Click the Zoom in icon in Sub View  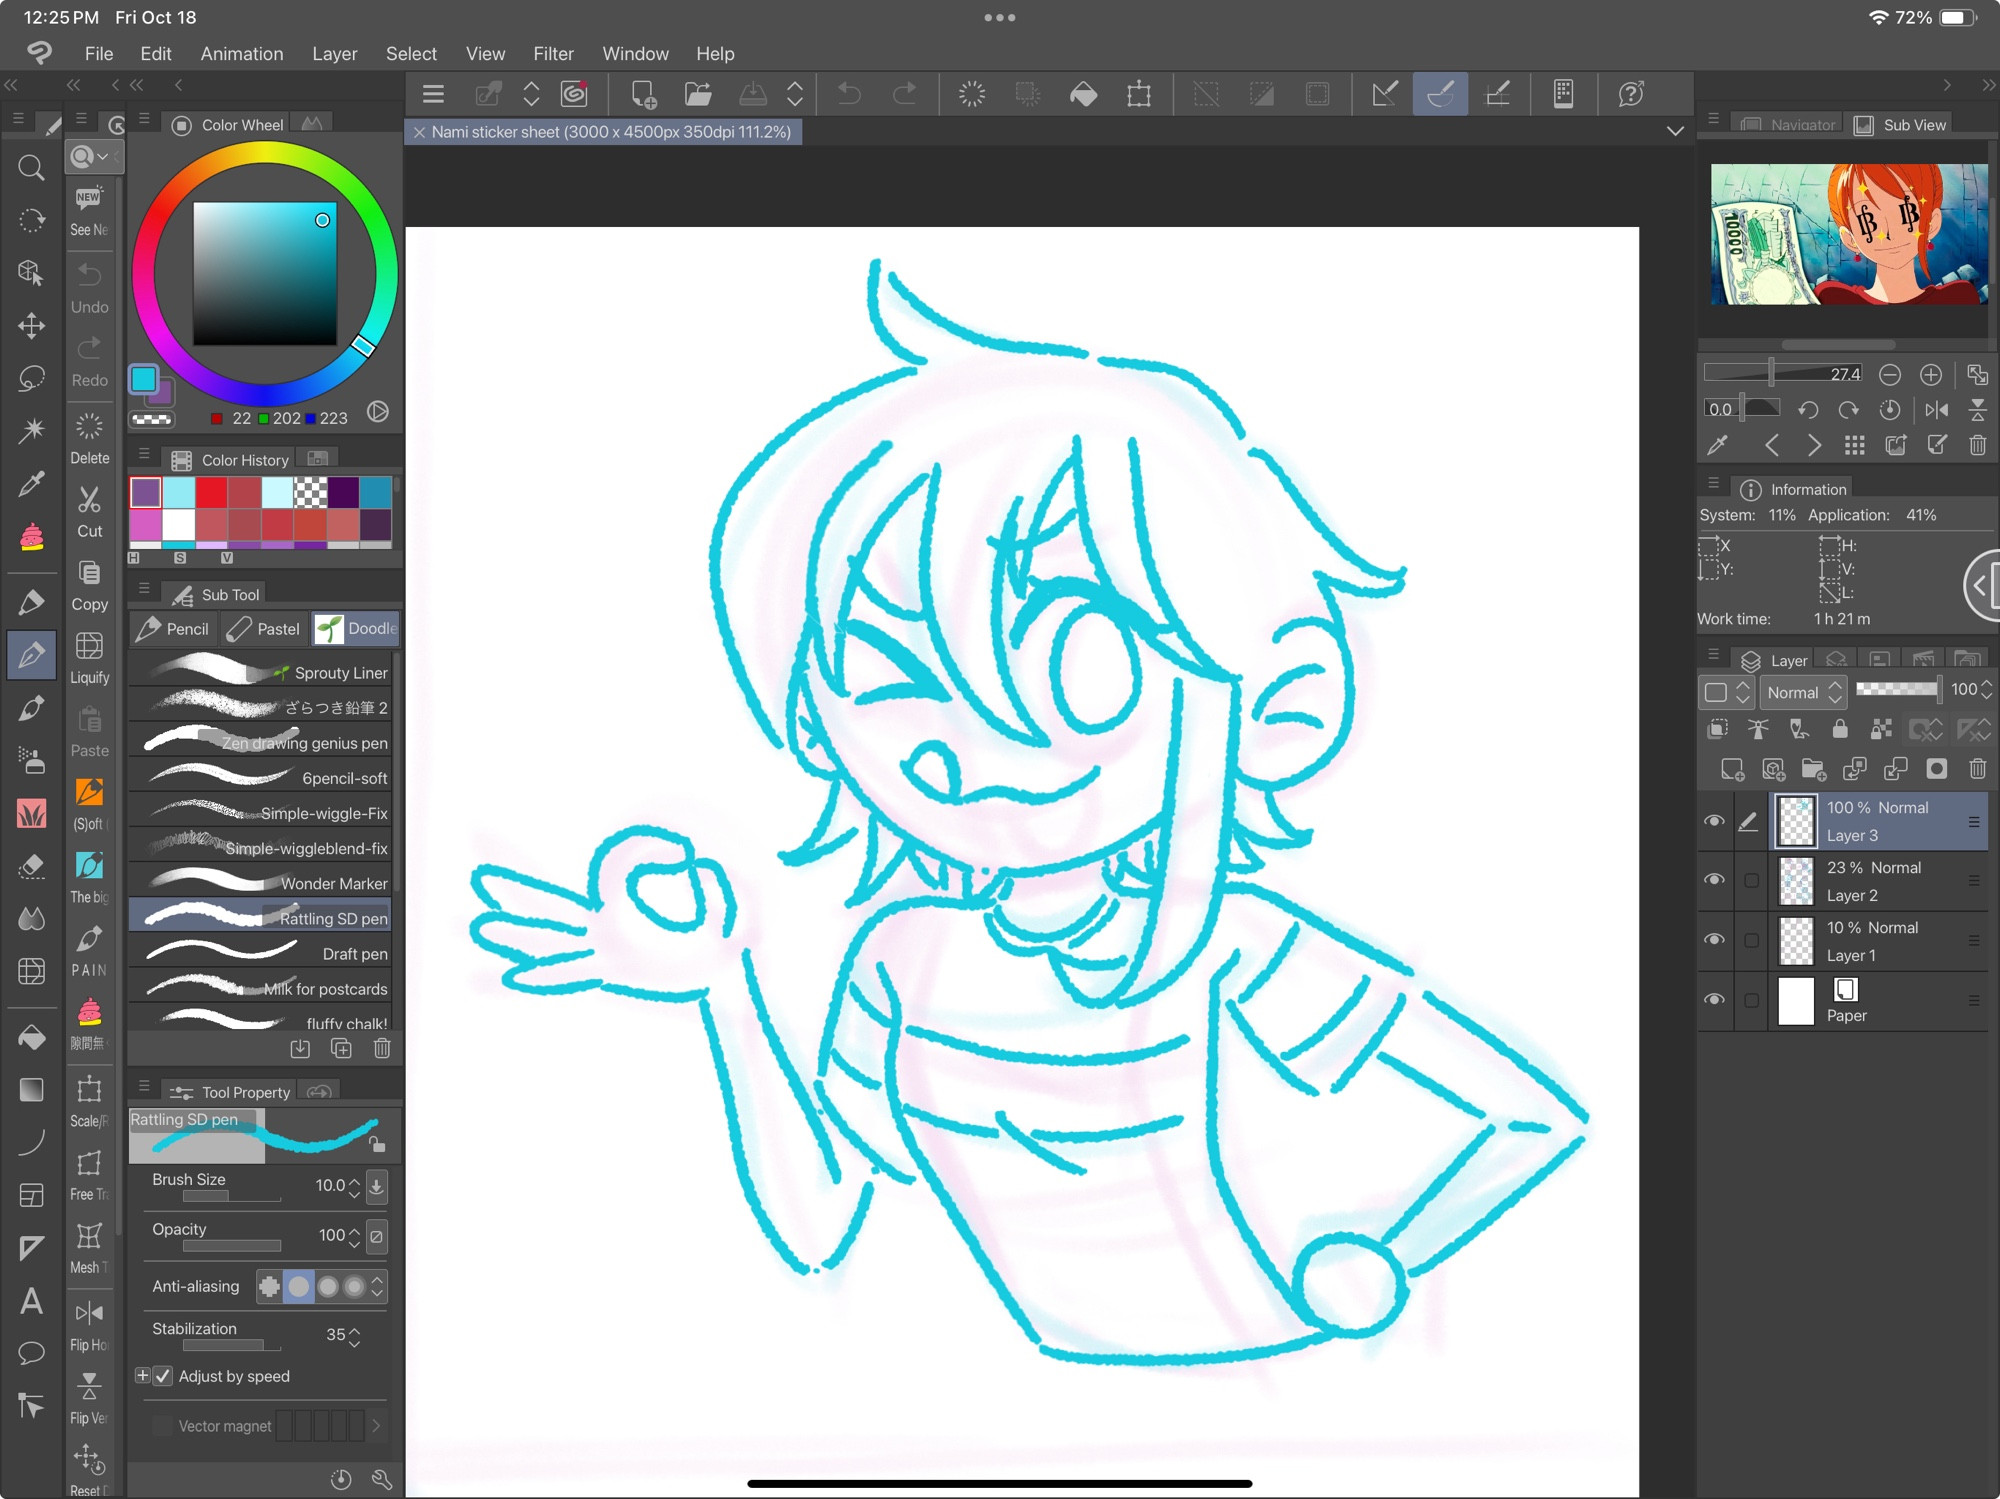point(1931,375)
